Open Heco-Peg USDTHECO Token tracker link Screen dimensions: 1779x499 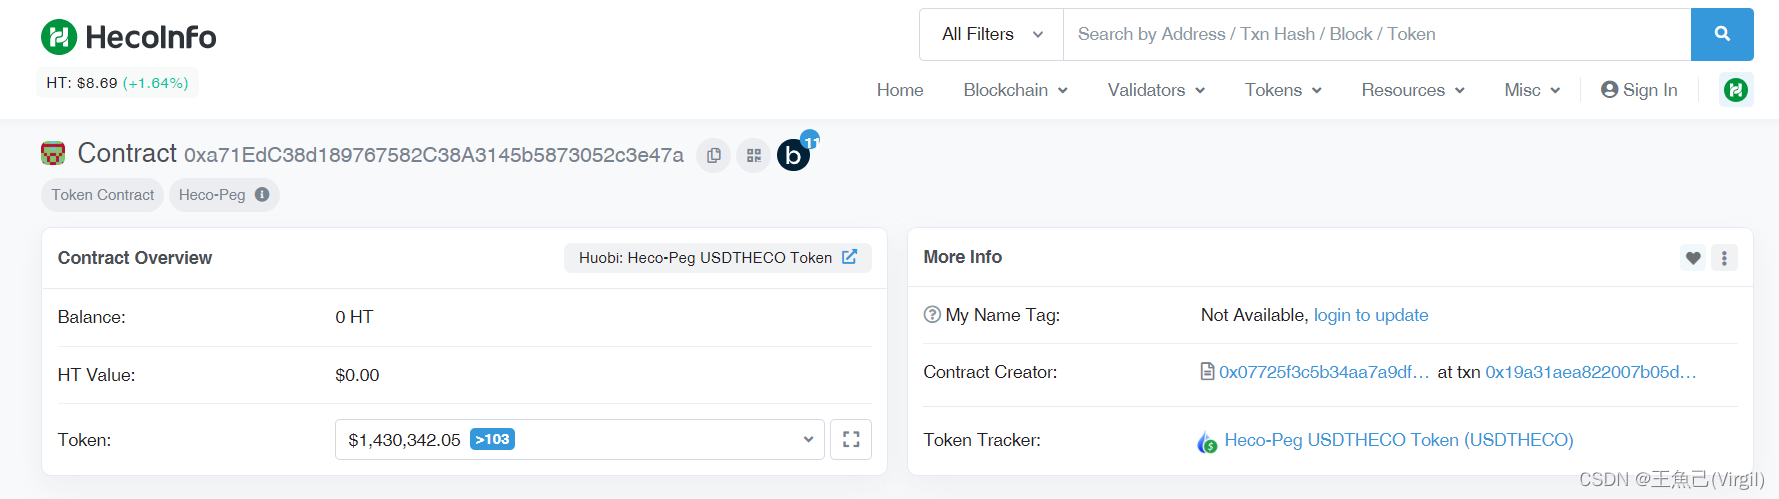pos(1399,440)
